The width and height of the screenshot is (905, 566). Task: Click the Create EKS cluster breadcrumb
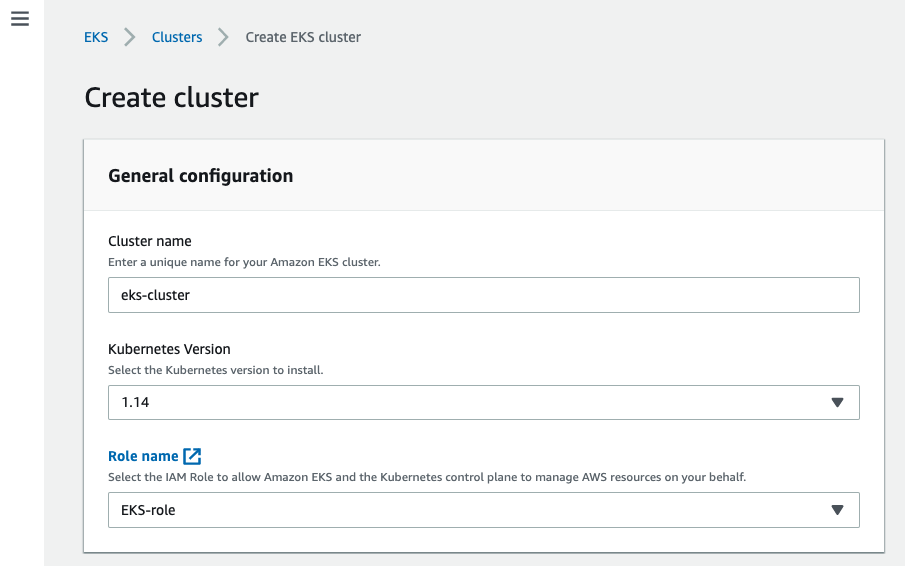click(303, 37)
